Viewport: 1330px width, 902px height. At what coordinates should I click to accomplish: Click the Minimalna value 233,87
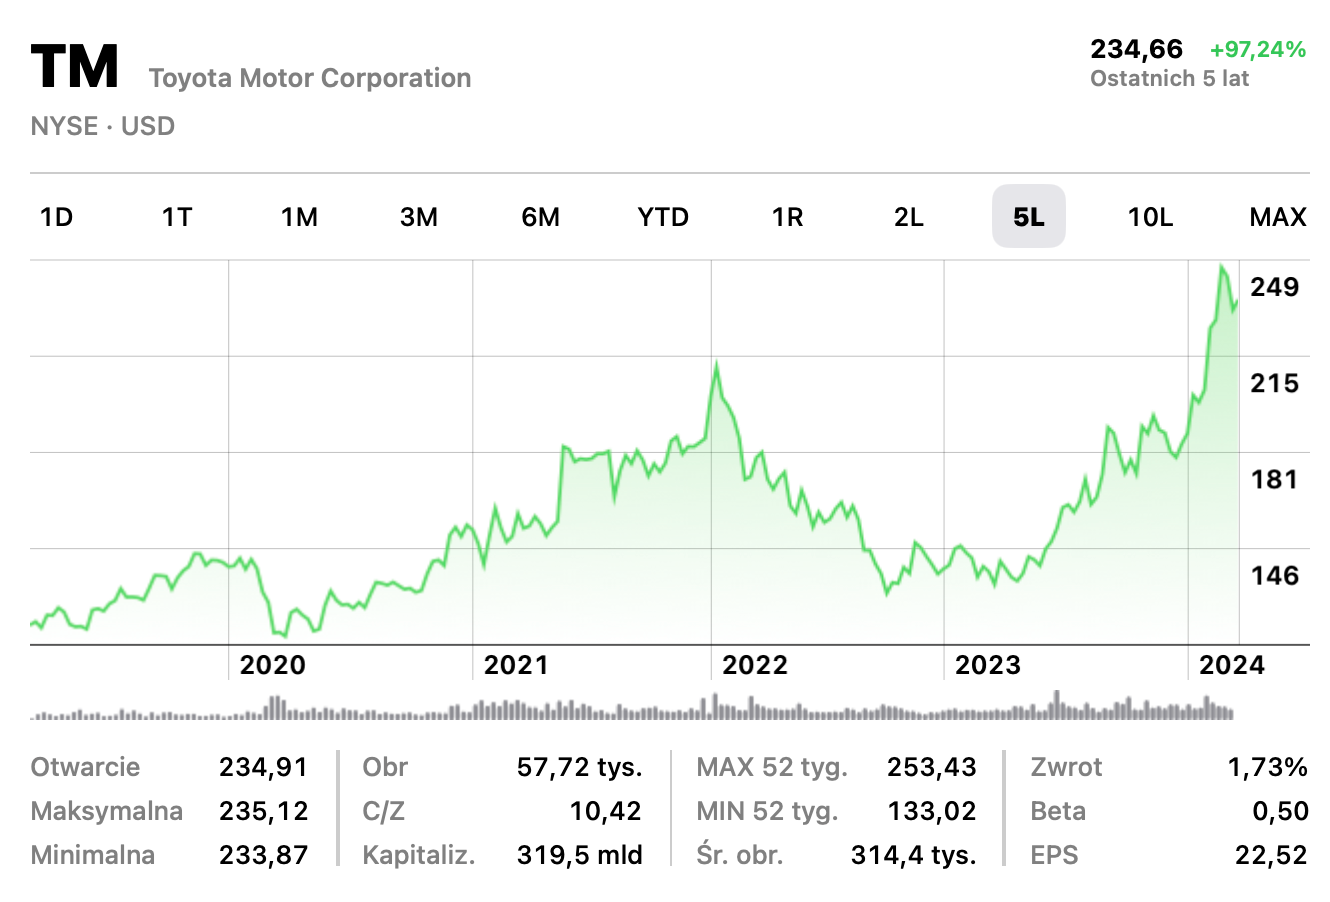(263, 855)
